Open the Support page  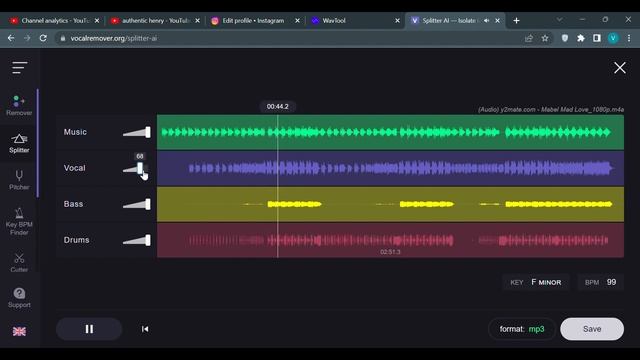(19, 298)
